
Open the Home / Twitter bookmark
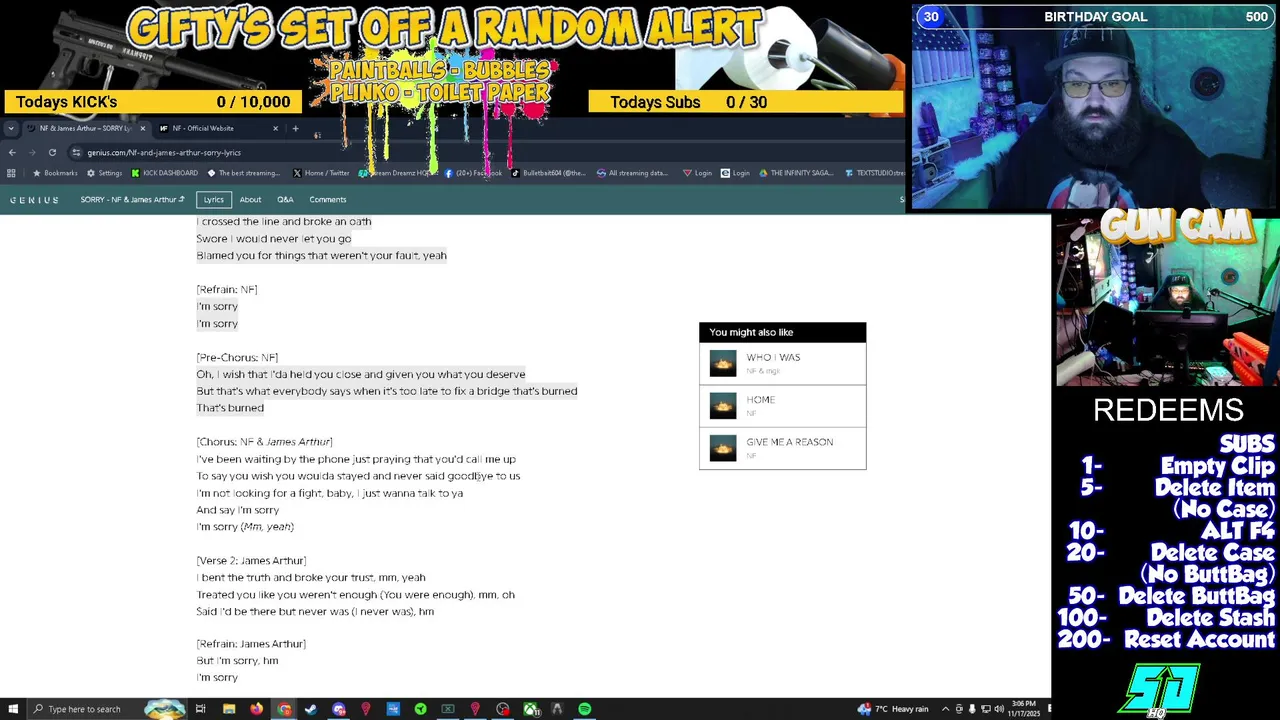[321, 173]
